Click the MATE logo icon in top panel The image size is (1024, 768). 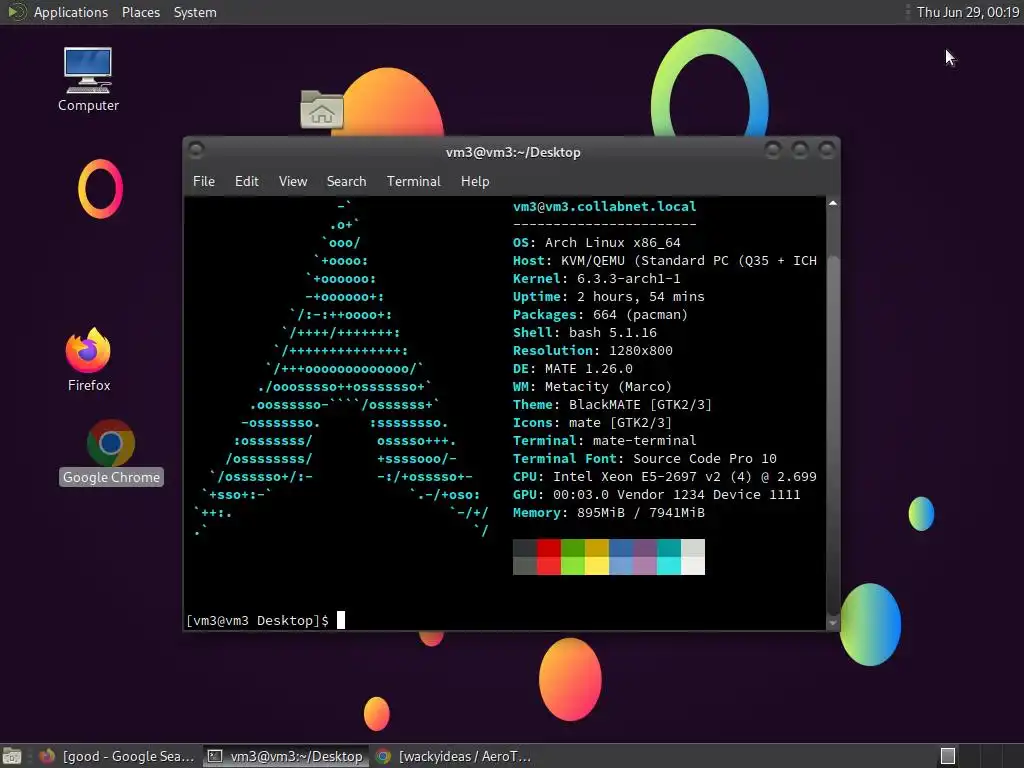click(x=16, y=12)
